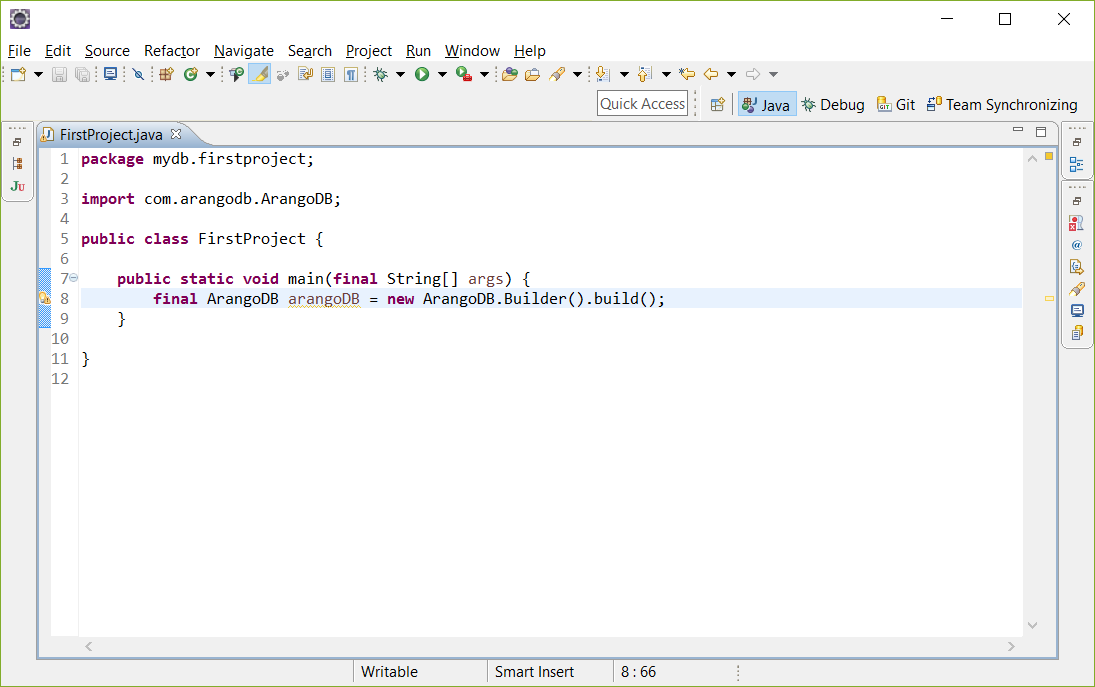Click the grayed footprints icon
This screenshot has width=1095, height=687.
[283, 74]
